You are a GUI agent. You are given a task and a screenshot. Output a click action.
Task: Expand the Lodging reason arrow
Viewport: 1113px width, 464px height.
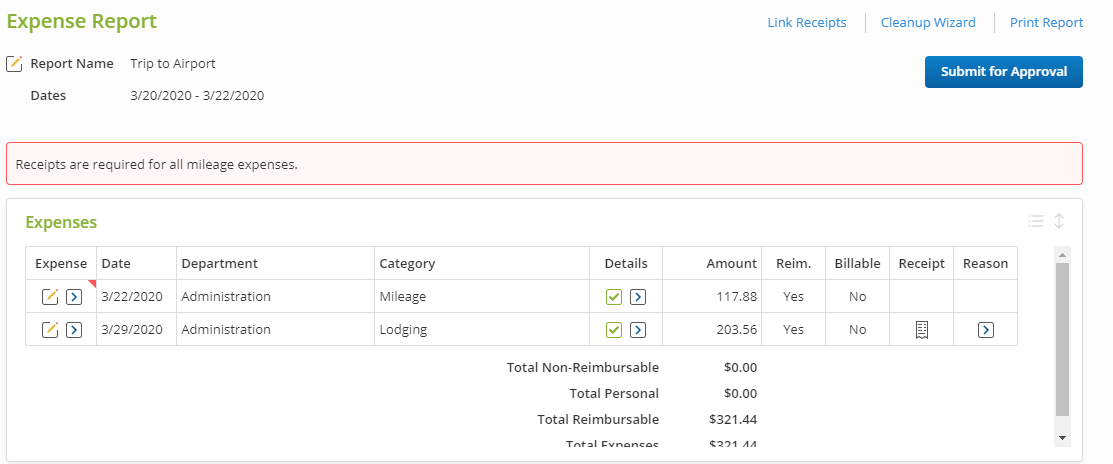pos(986,330)
